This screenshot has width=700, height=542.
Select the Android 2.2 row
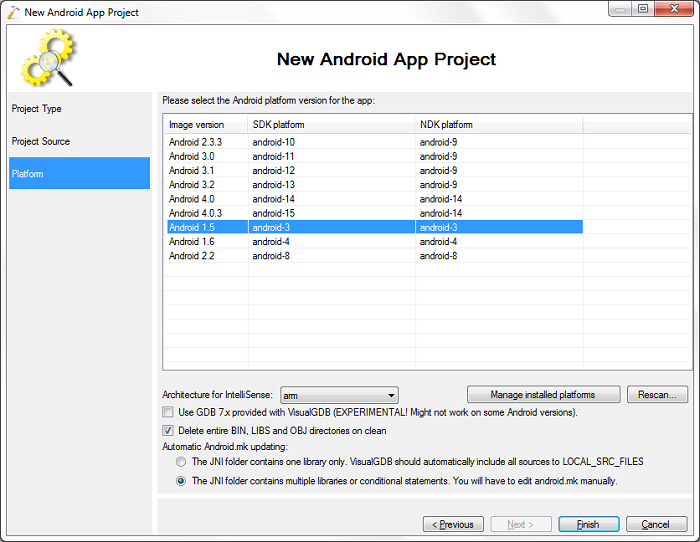click(x=375, y=256)
